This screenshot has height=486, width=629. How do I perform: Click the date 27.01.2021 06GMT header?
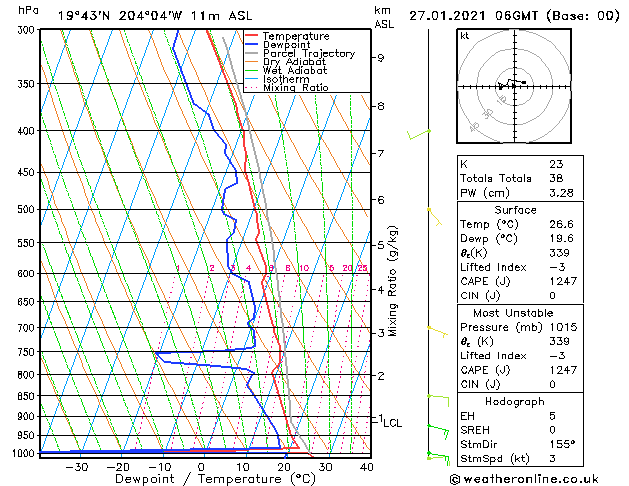473,16
